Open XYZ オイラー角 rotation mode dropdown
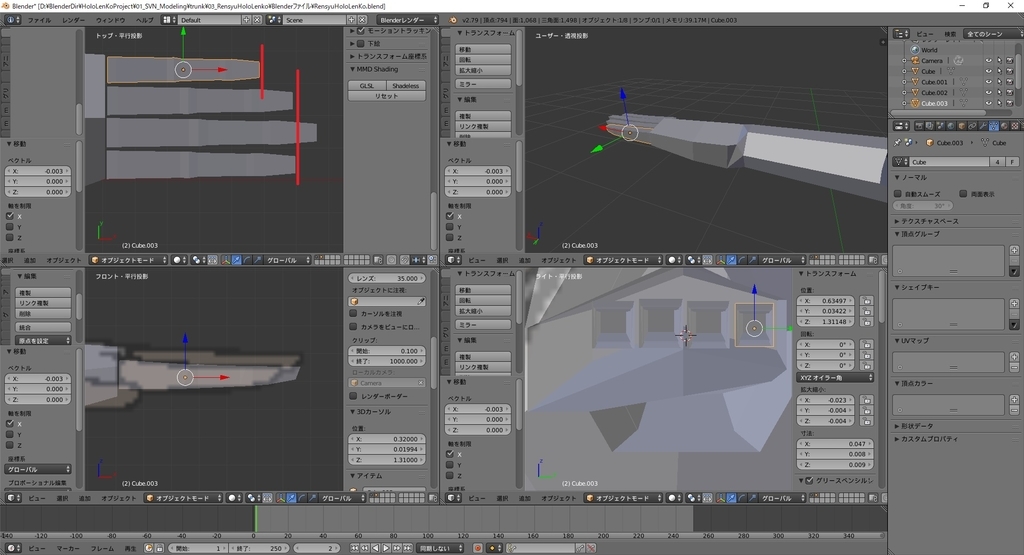The height and width of the screenshot is (555, 1024). 835,377
